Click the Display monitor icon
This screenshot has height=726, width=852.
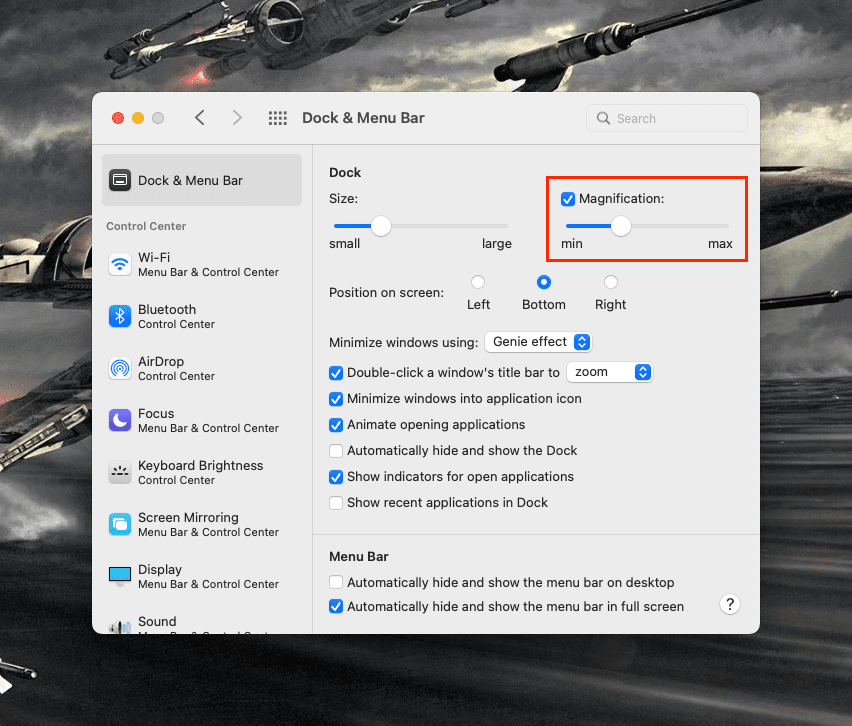pyautogui.click(x=120, y=575)
